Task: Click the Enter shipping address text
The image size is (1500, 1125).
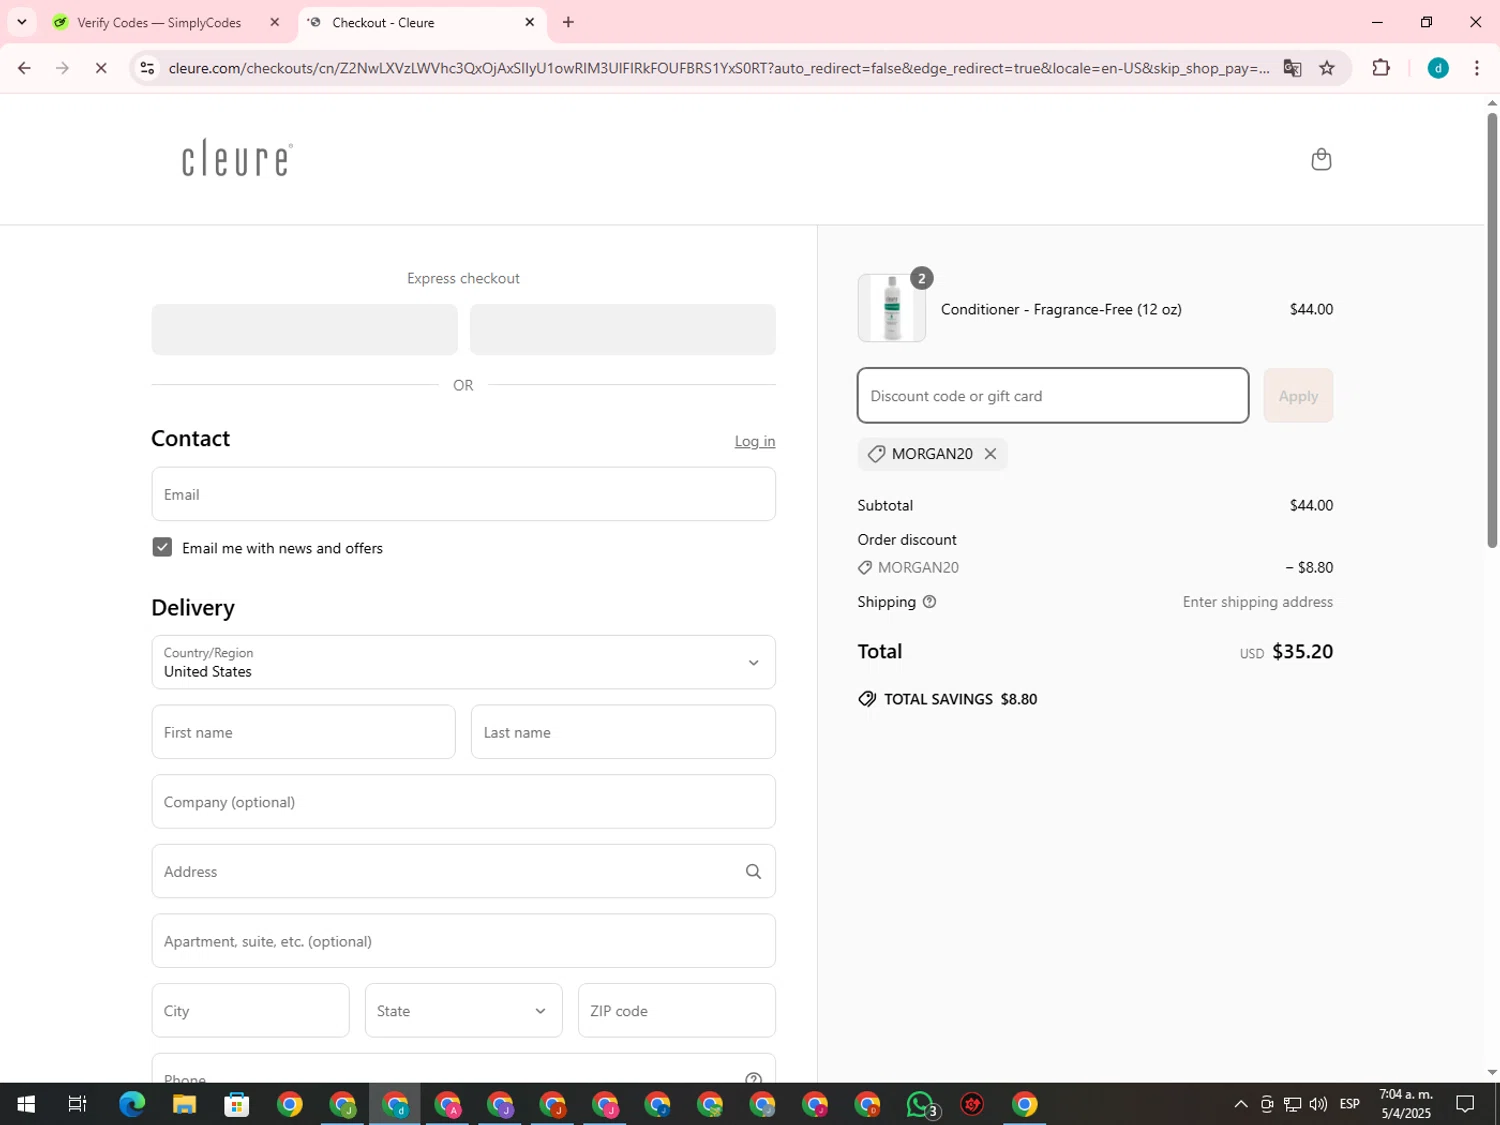Action: point(1257,602)
